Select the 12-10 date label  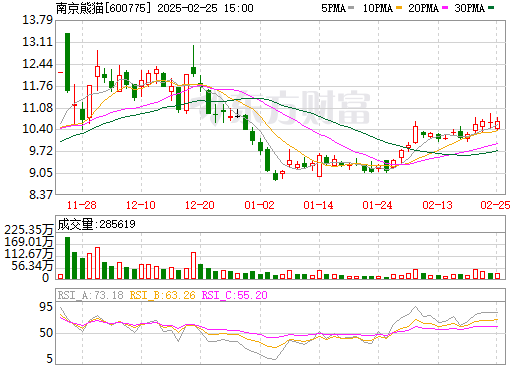[x=141, y=205]
